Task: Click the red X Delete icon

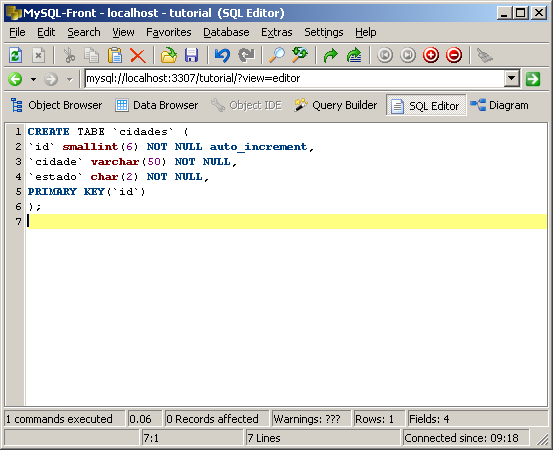Action: coord(138,55)
